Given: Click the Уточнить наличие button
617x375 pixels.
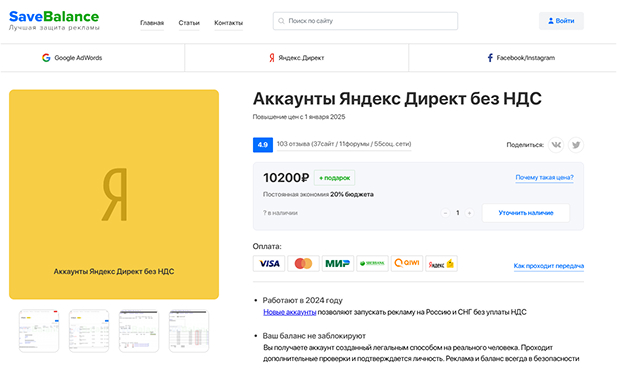Looking at the screenshot, I should tap(526, 213).
